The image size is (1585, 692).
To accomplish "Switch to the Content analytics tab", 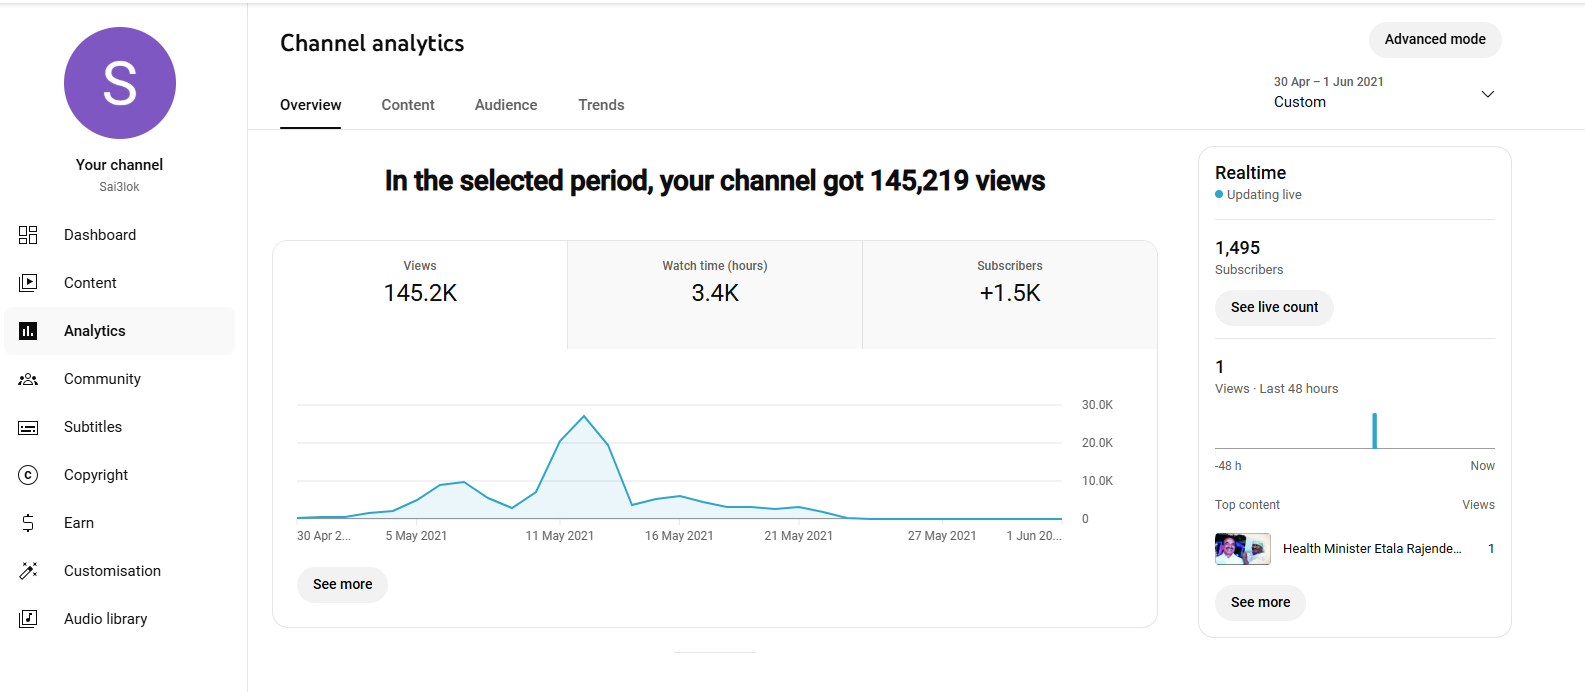I will click(408, 105).
